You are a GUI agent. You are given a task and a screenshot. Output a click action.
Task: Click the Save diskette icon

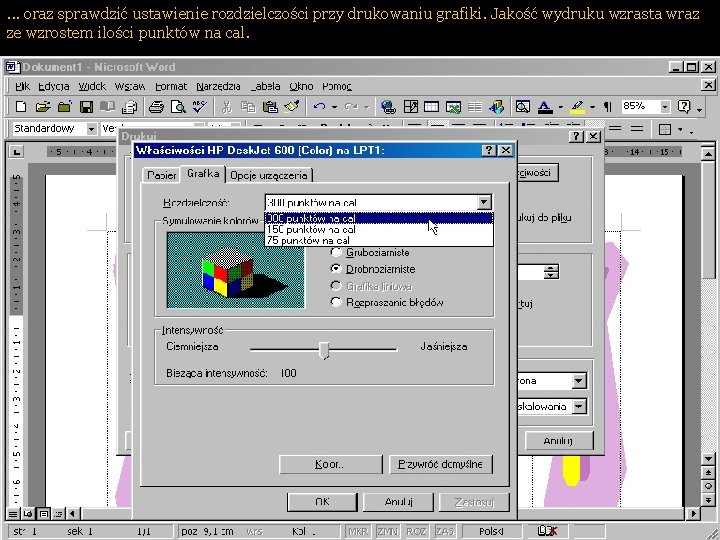pos(86,107)
